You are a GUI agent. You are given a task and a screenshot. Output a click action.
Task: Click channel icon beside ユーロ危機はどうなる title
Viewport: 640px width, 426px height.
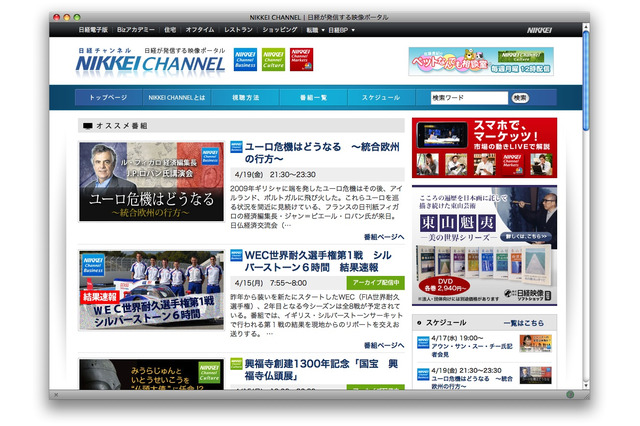pyautogui.click(x=236, y=147)
